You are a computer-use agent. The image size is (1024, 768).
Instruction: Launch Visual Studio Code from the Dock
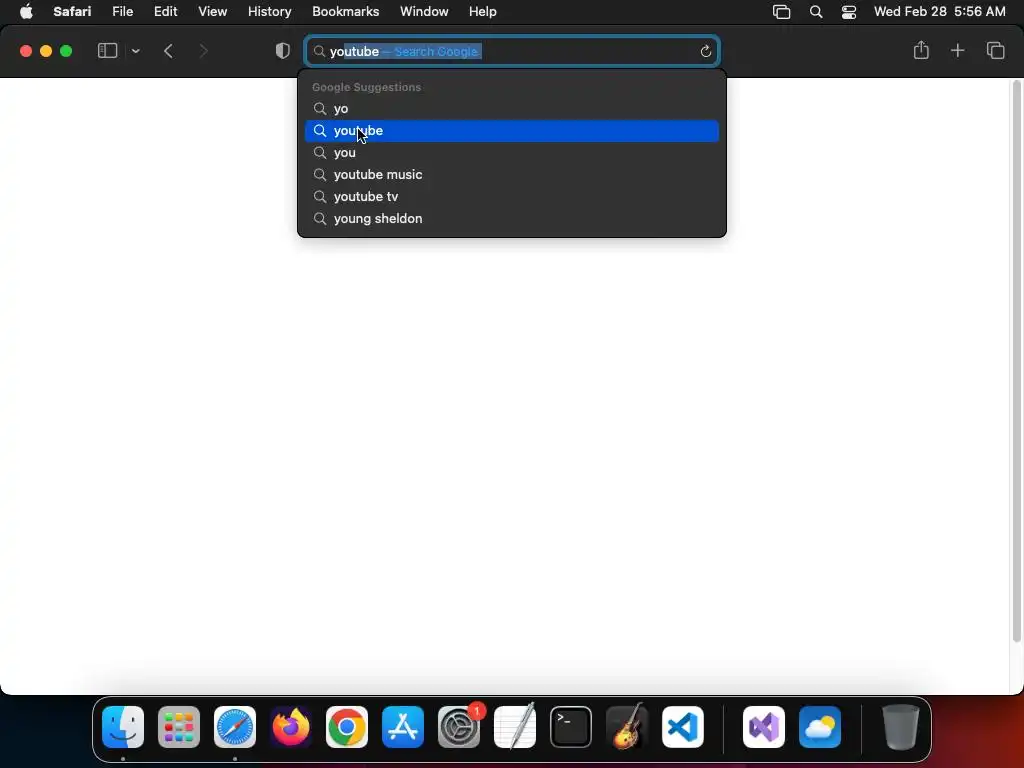[x=682, y=727]
